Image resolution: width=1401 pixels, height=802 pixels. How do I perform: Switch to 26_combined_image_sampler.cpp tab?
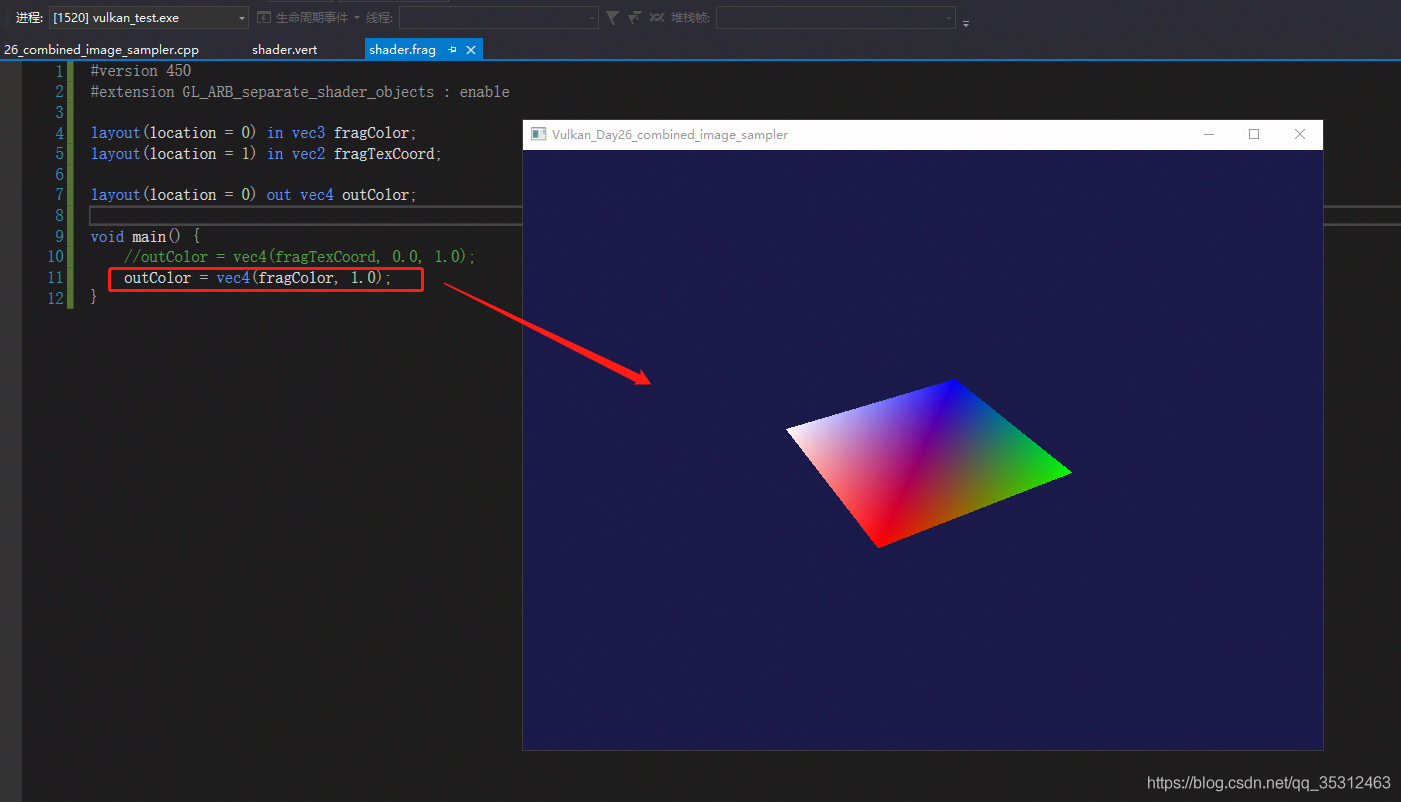pyautogui.click(x=101, y=49)
